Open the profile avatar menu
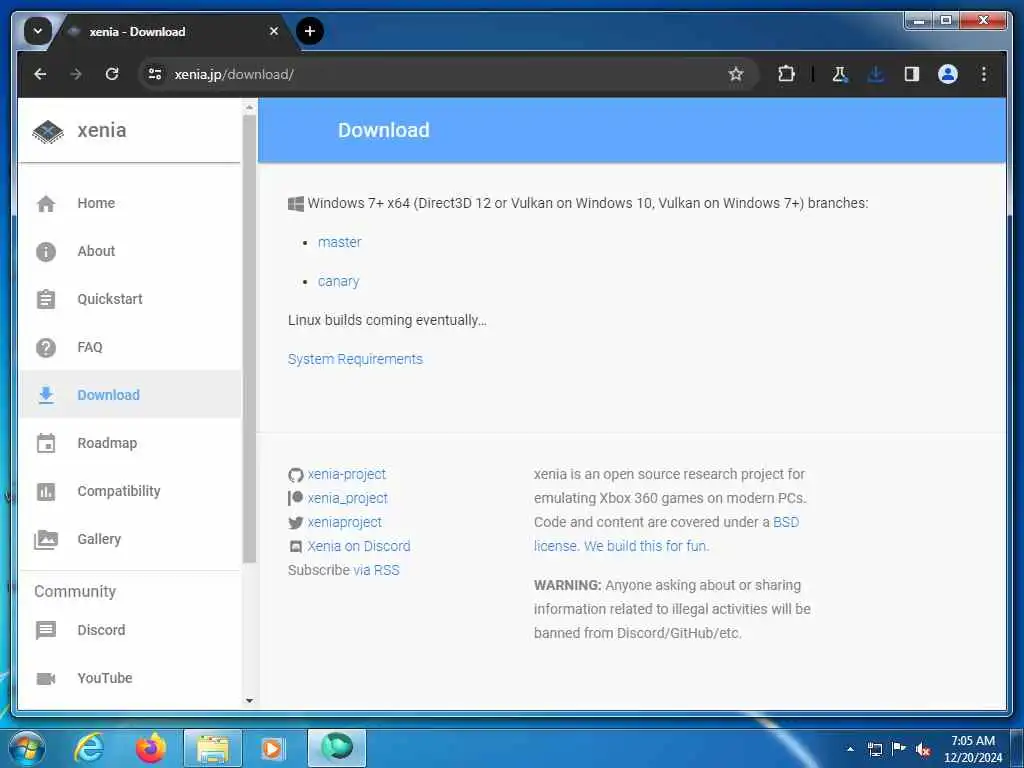The image size is (1024, 768). tap(948, 74)
